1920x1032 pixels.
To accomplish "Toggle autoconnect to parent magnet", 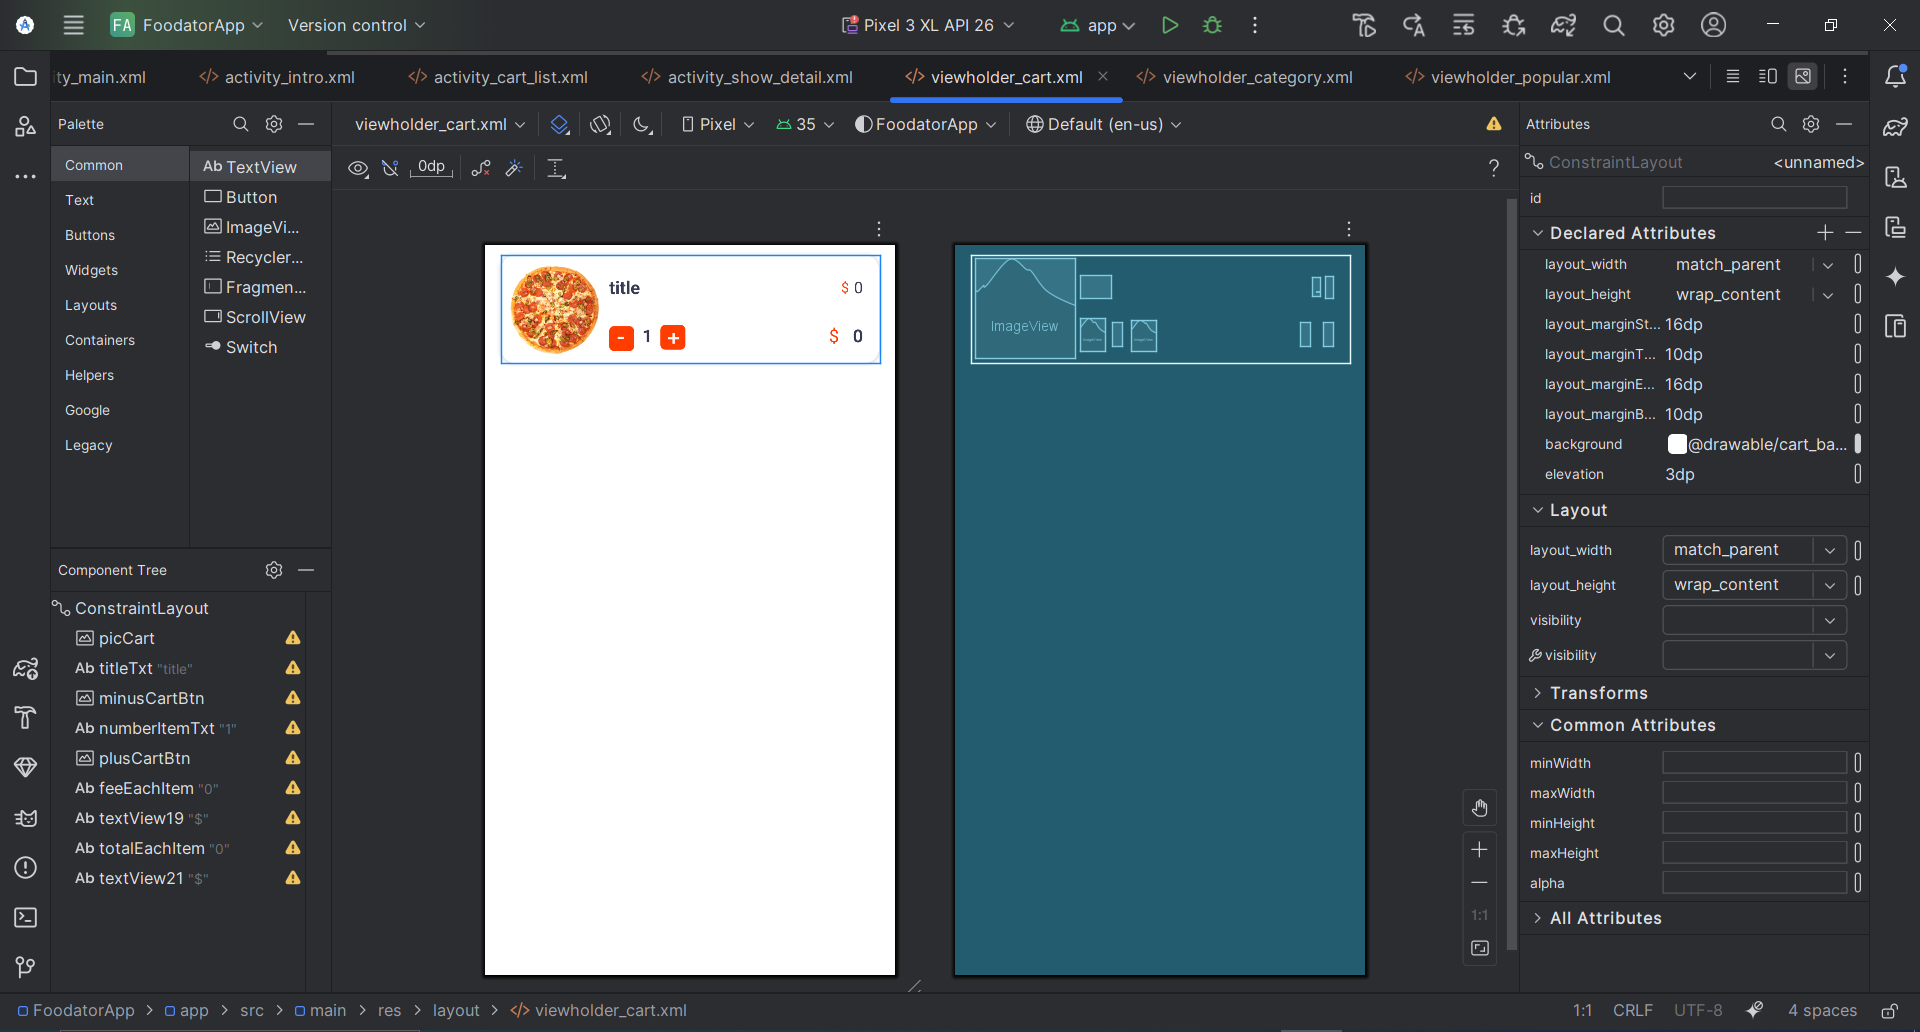I will point(390,168).
